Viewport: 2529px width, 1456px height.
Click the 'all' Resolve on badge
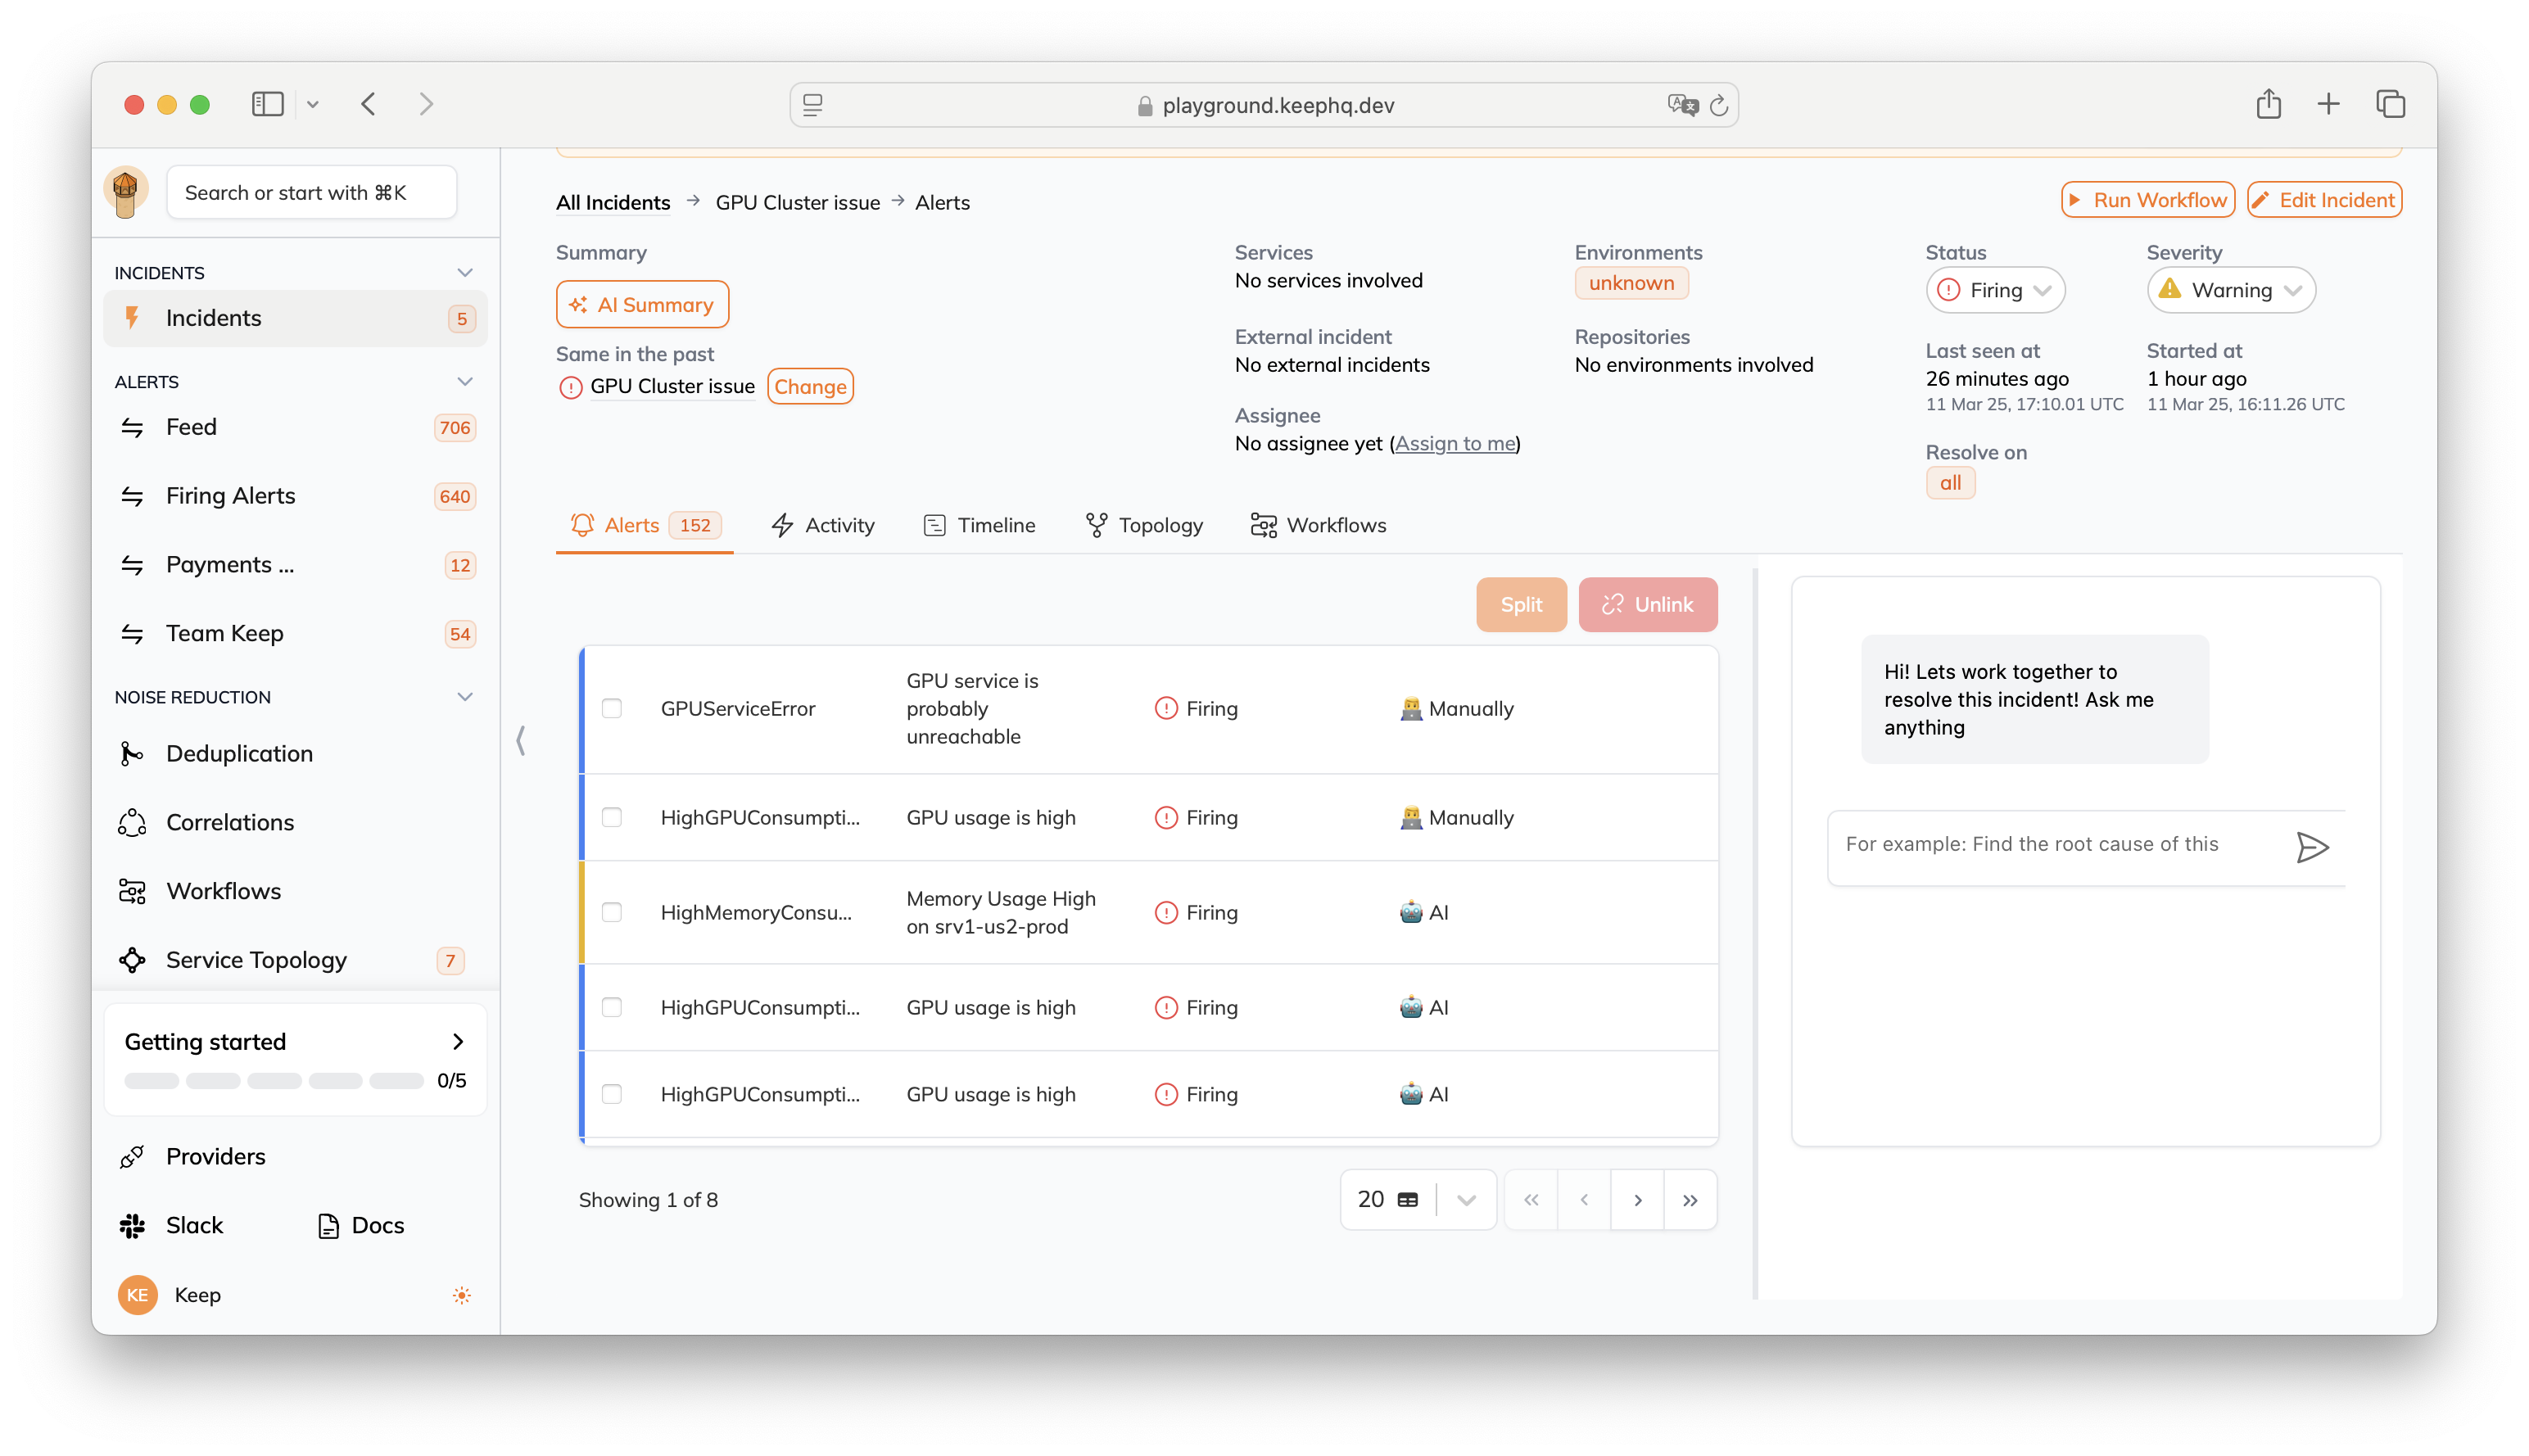click(x=1950, y=484)
